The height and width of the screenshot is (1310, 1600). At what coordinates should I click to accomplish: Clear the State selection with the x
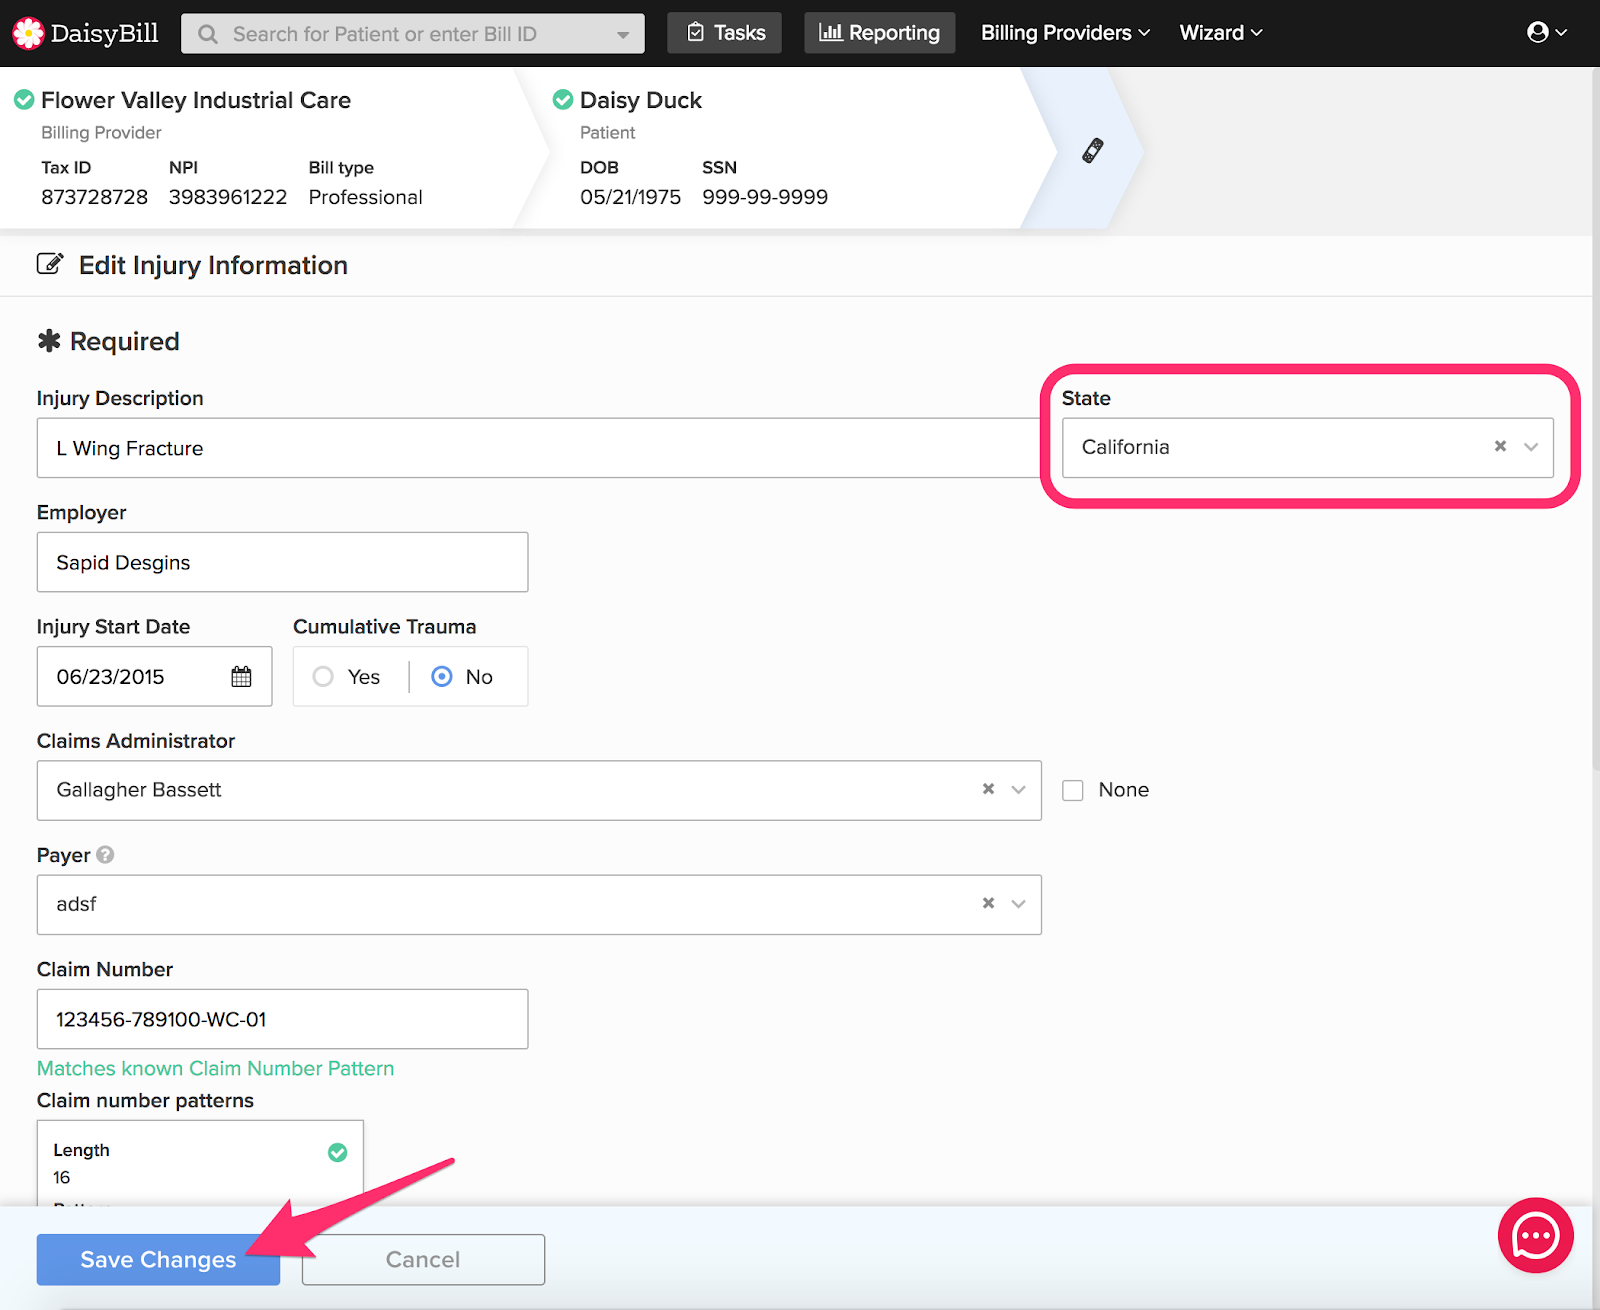pos(1500,446)
